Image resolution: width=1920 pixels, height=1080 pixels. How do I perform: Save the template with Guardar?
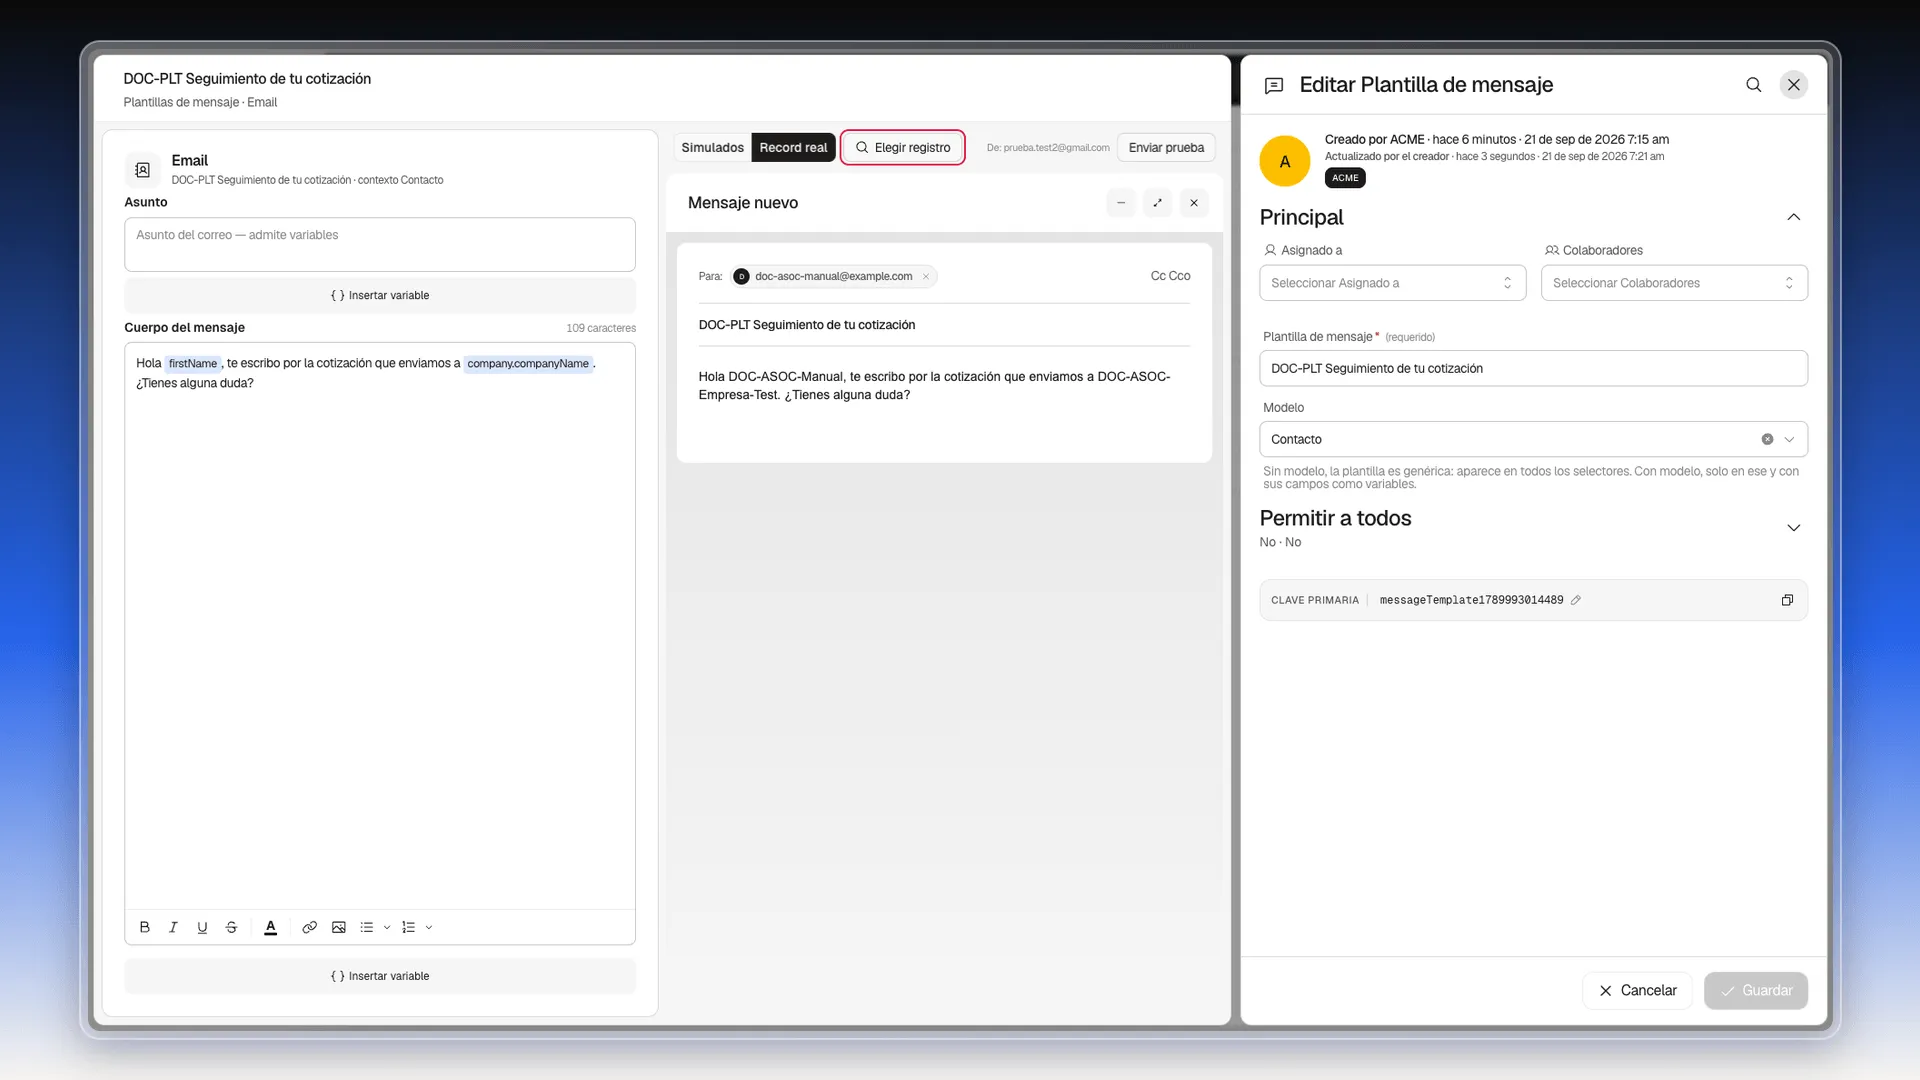pos(1756,990)
